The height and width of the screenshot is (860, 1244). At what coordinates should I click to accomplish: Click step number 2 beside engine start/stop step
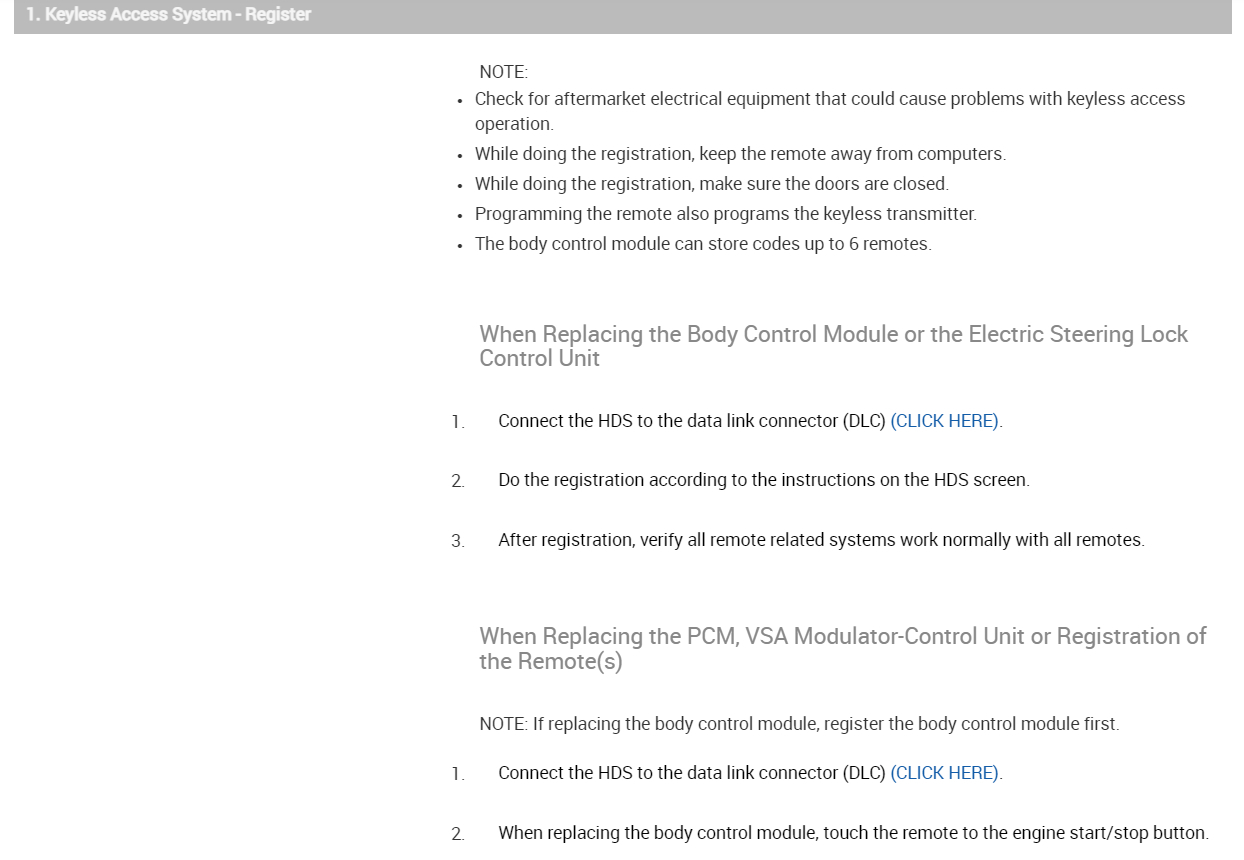pos(457,834)
